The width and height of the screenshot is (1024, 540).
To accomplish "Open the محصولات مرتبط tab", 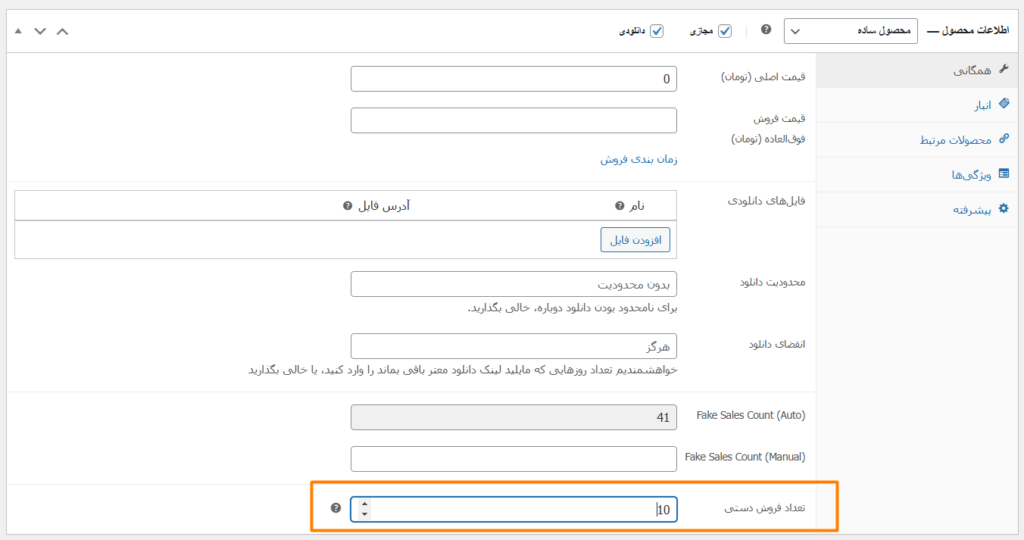I will 916,140.
